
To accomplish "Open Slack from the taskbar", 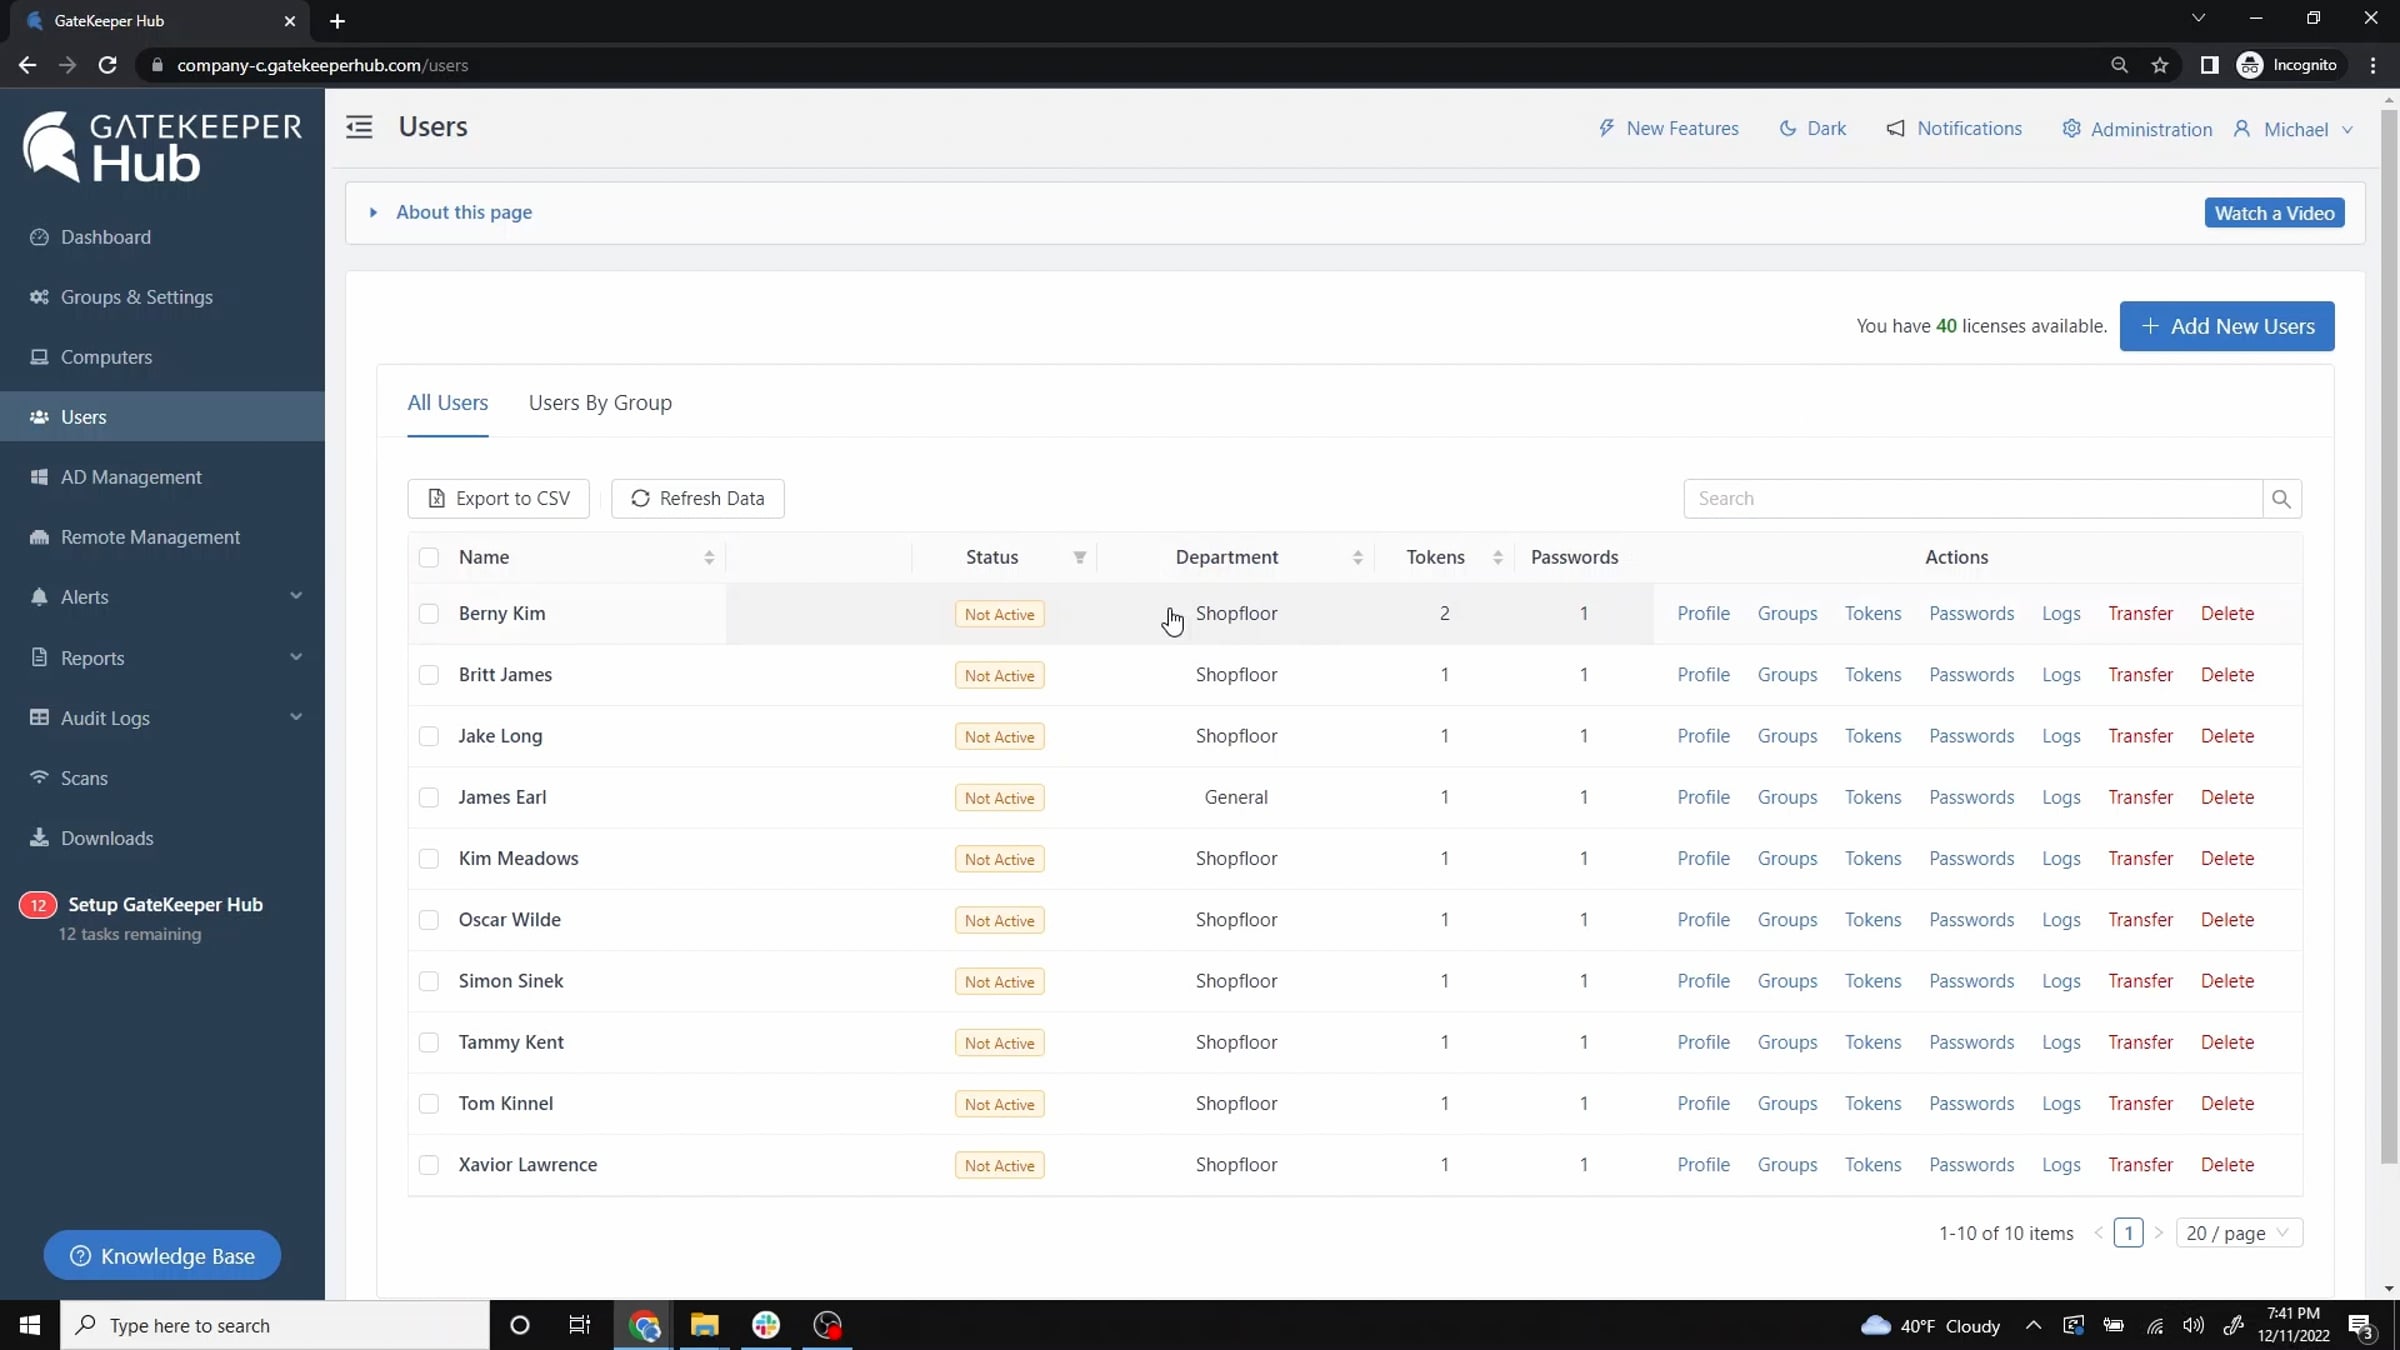I will coord(766,1325).
